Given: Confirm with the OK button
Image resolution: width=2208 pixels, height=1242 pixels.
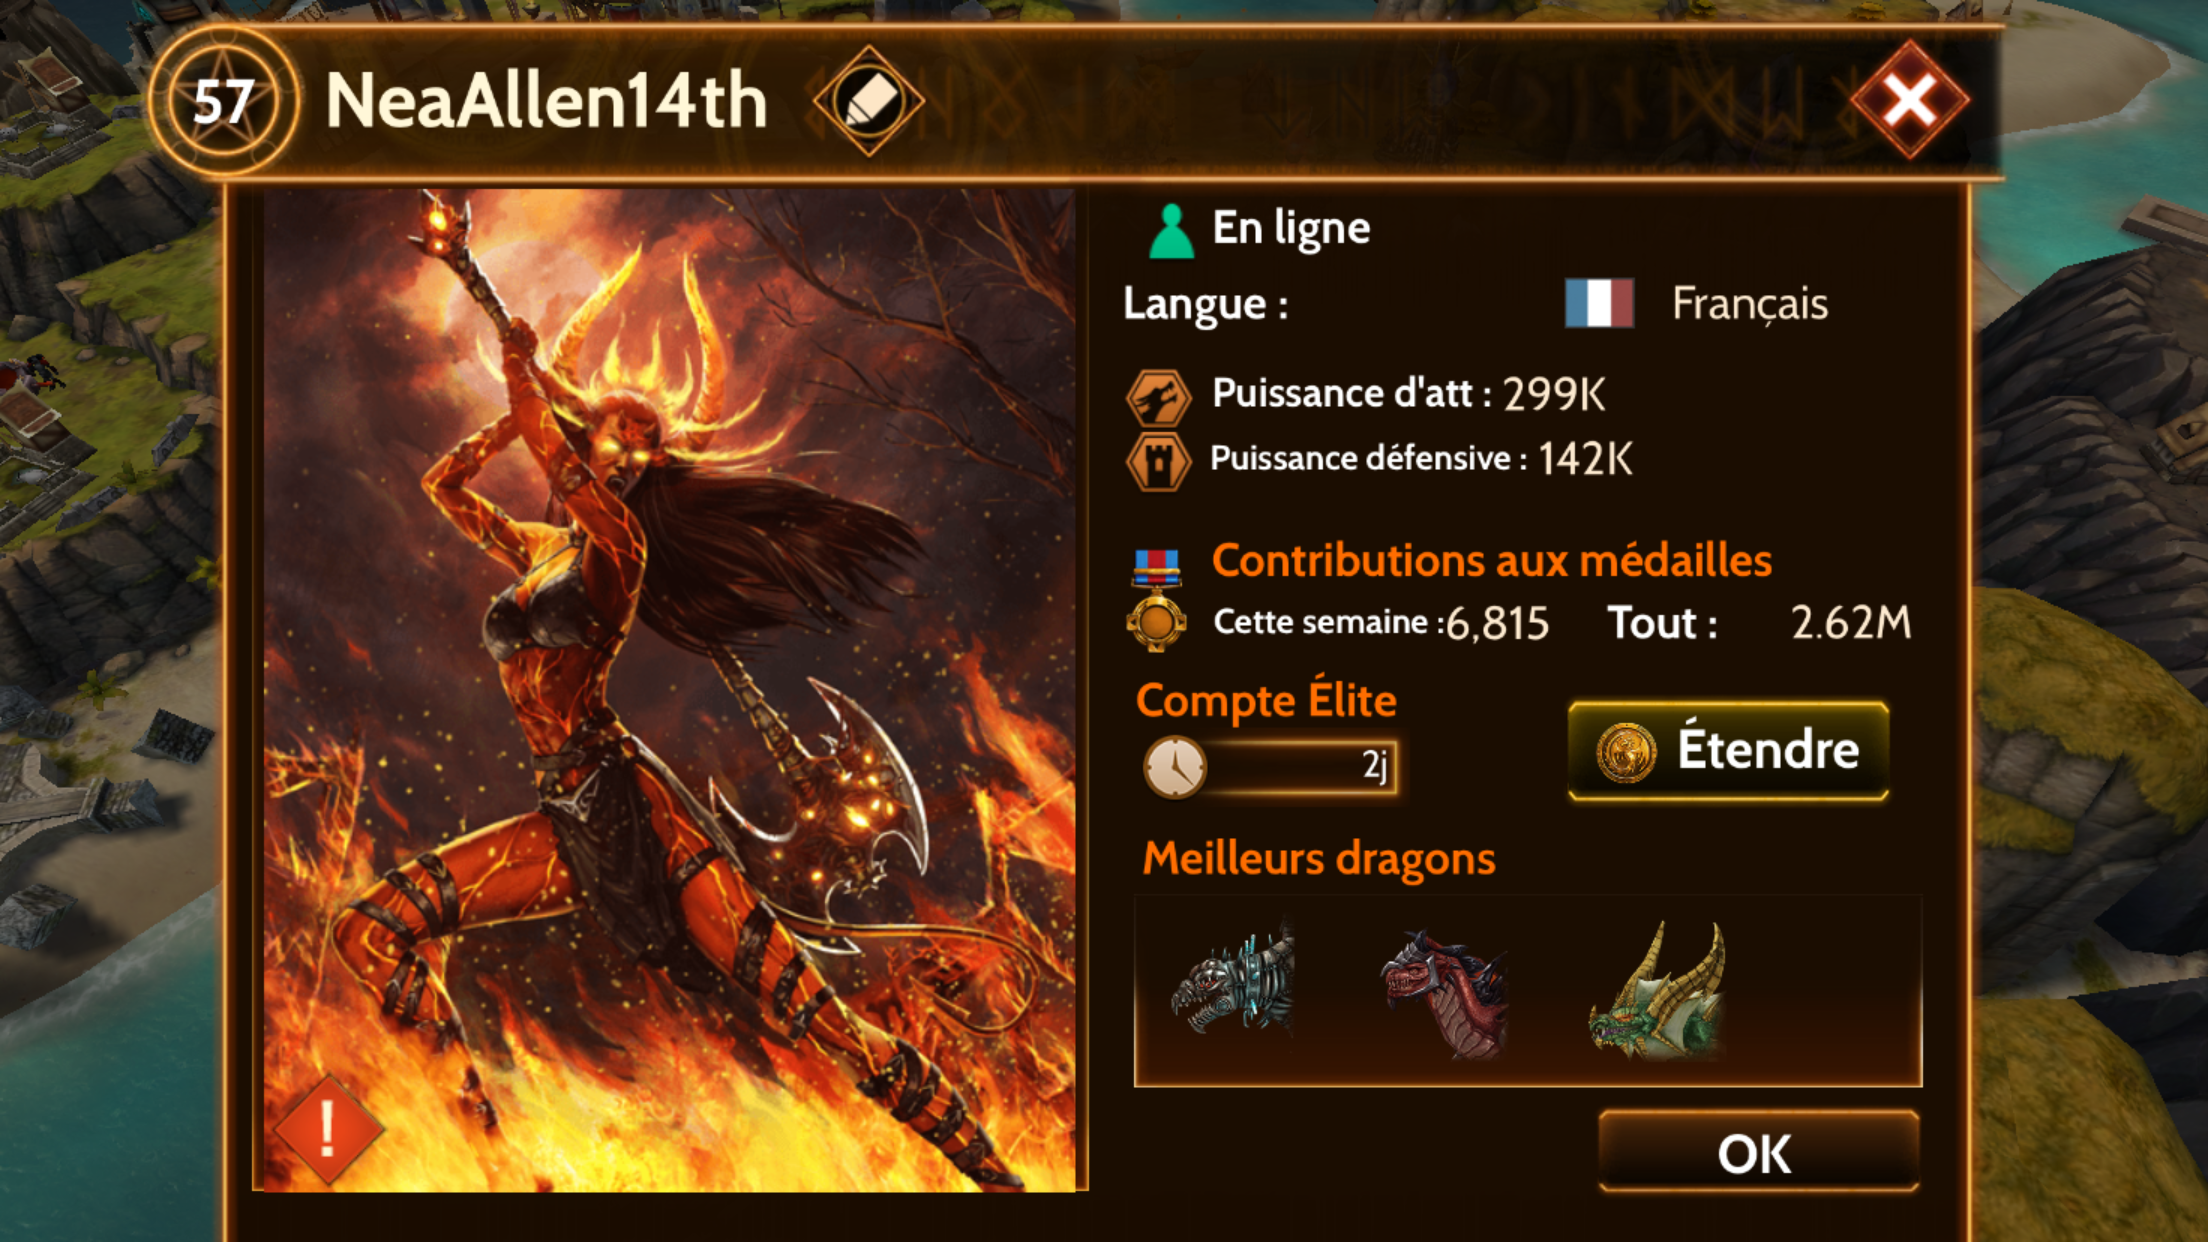Looking at the screenshot, I should click(1758, 1152).
